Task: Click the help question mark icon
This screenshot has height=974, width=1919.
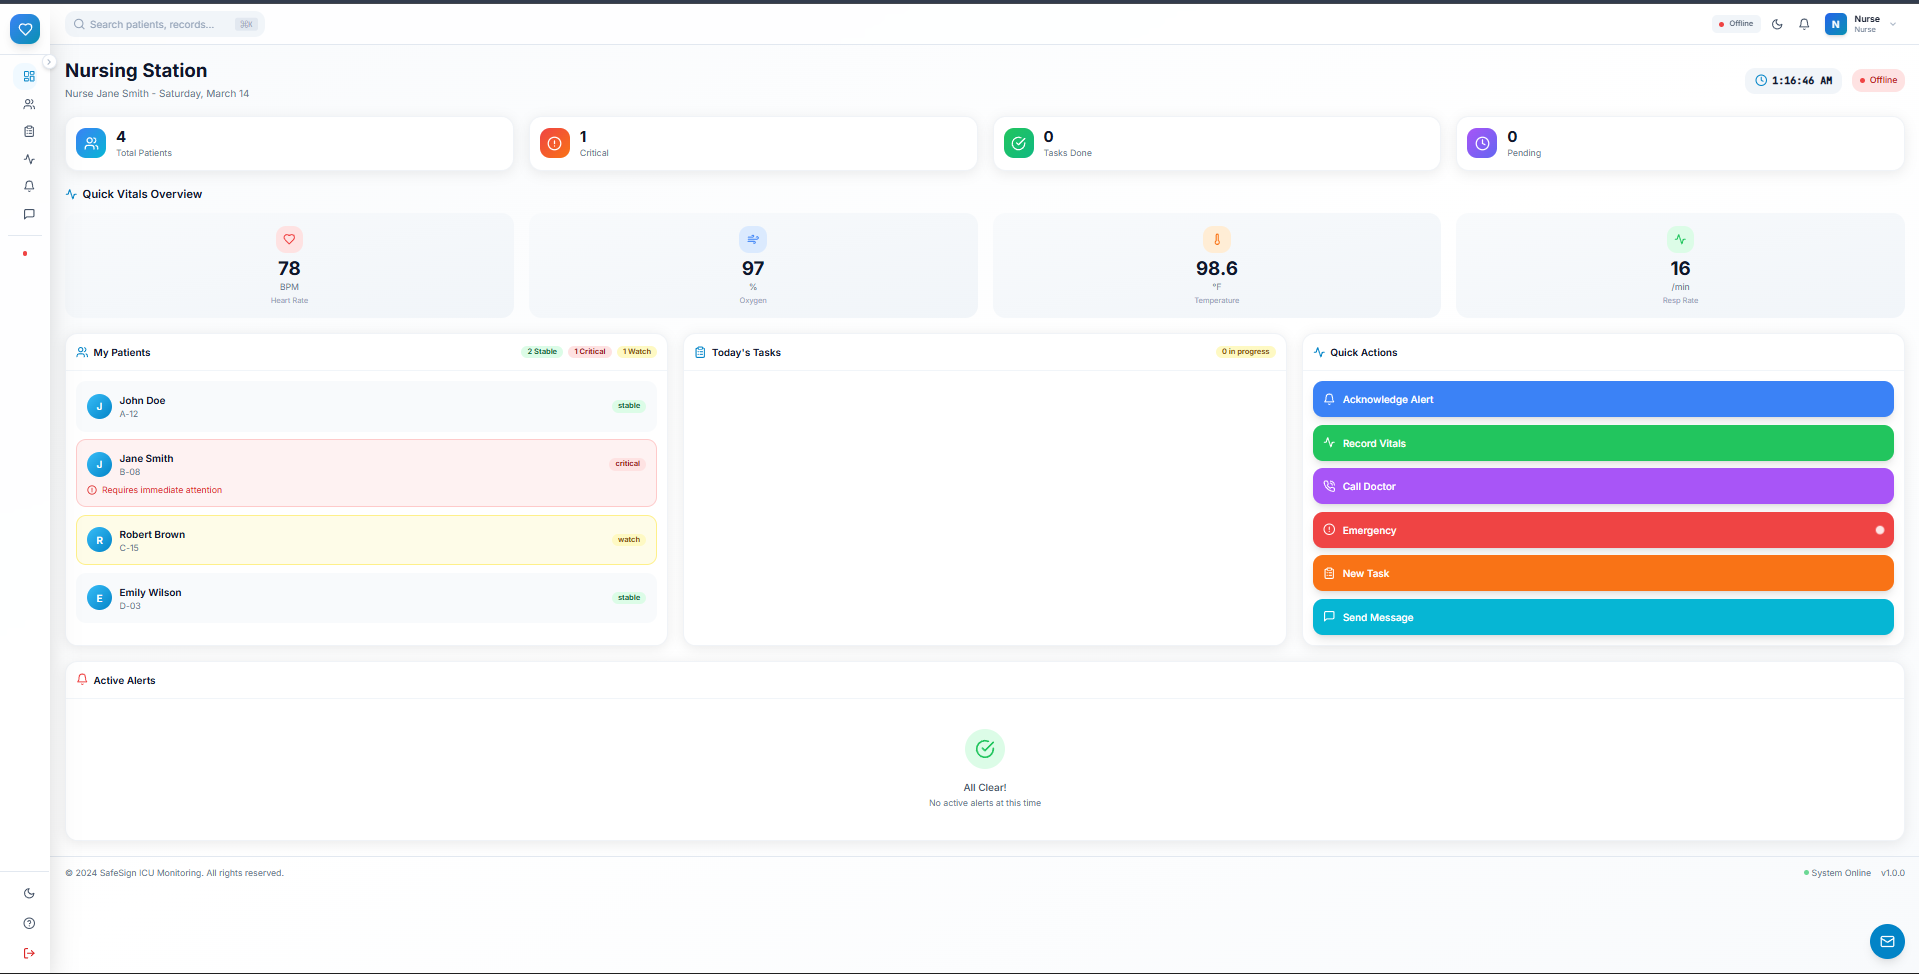Action: pyautogui.click(x=29, y=923)
